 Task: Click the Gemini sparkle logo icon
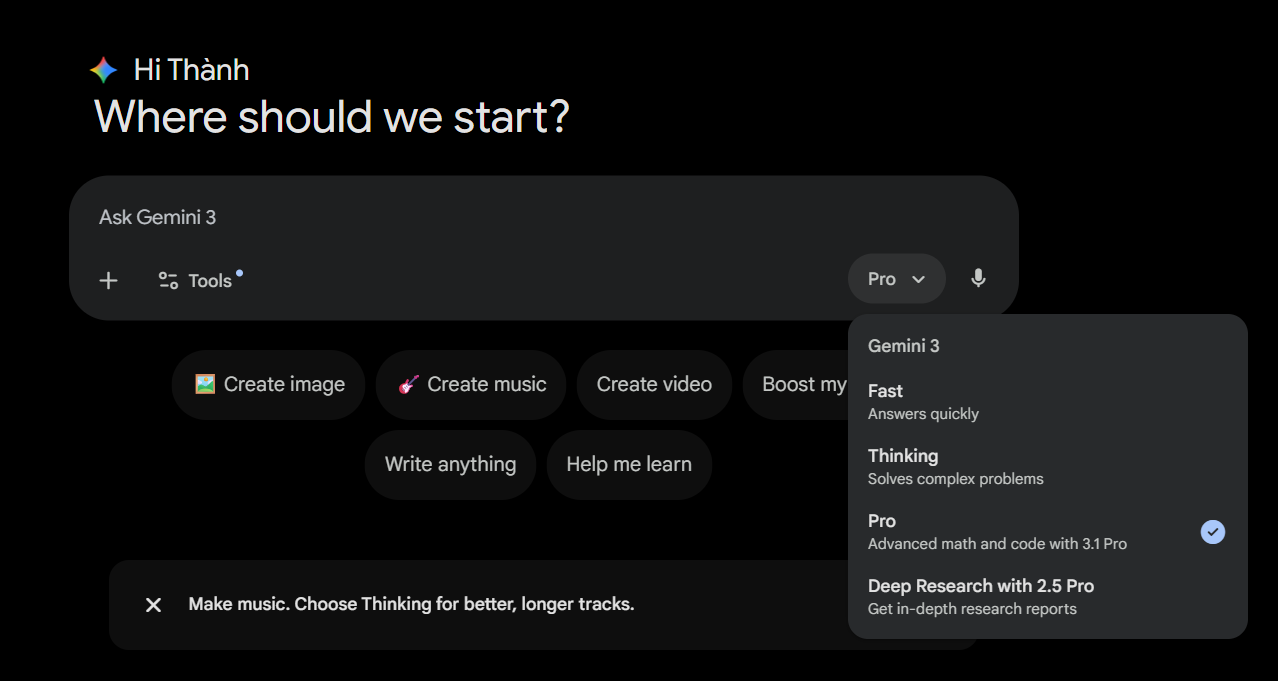(103, 70)
